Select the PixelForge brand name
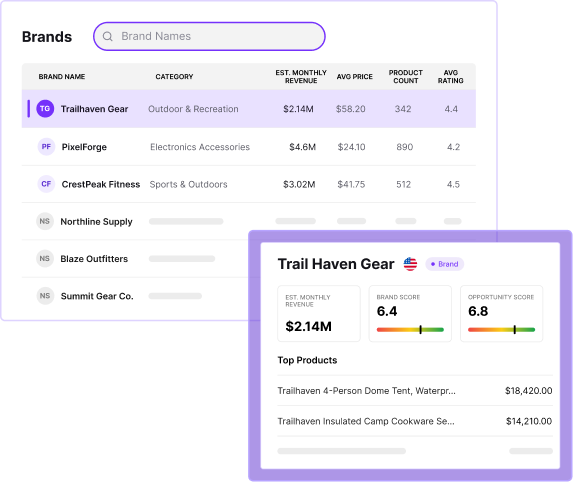This screenshot has height=482, width=573. point(84,147)
